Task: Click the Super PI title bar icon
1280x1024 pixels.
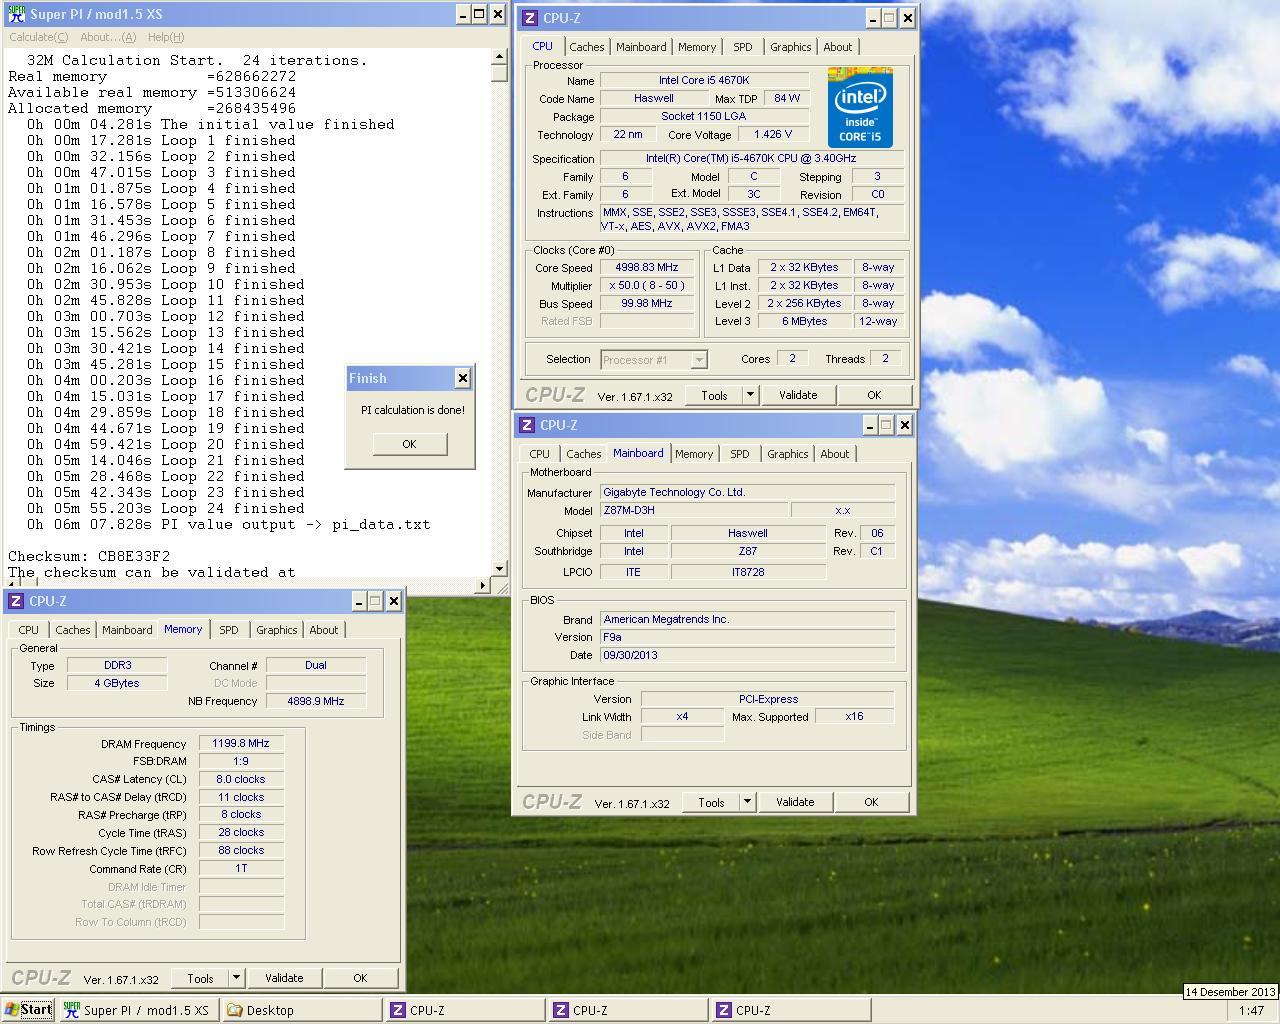Action: point(16,14)
